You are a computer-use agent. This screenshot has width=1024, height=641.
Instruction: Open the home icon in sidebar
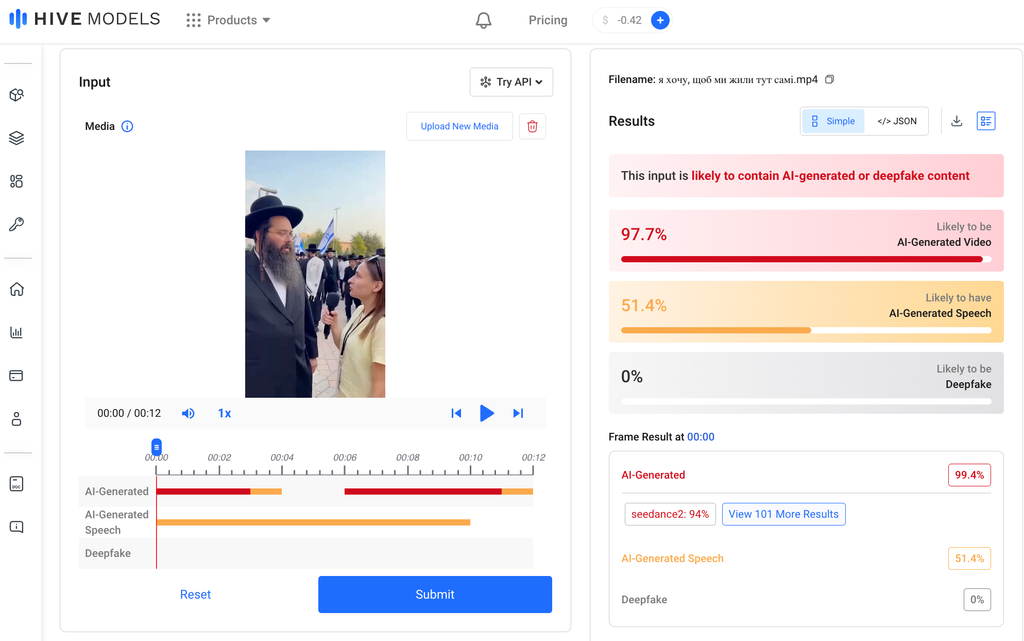(x=16, y=289)
